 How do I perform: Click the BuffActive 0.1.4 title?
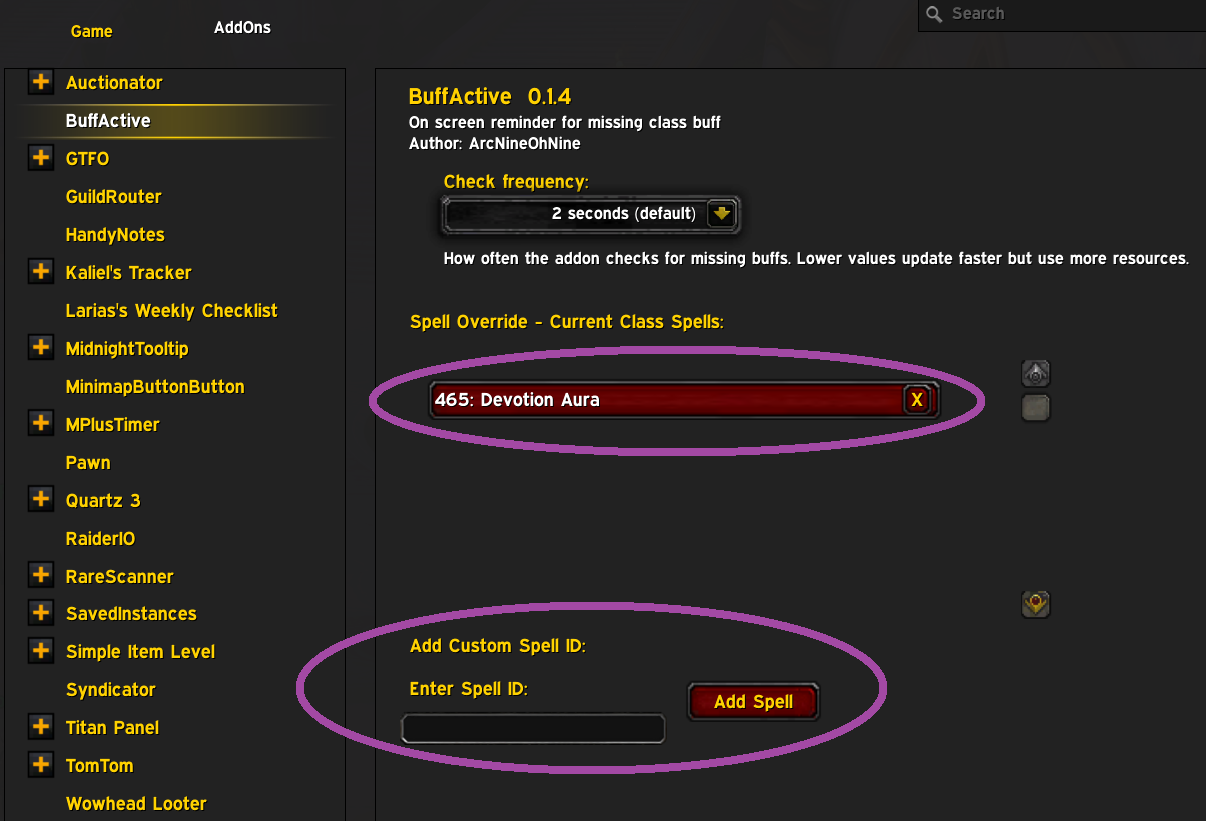[x=490, y=97]
